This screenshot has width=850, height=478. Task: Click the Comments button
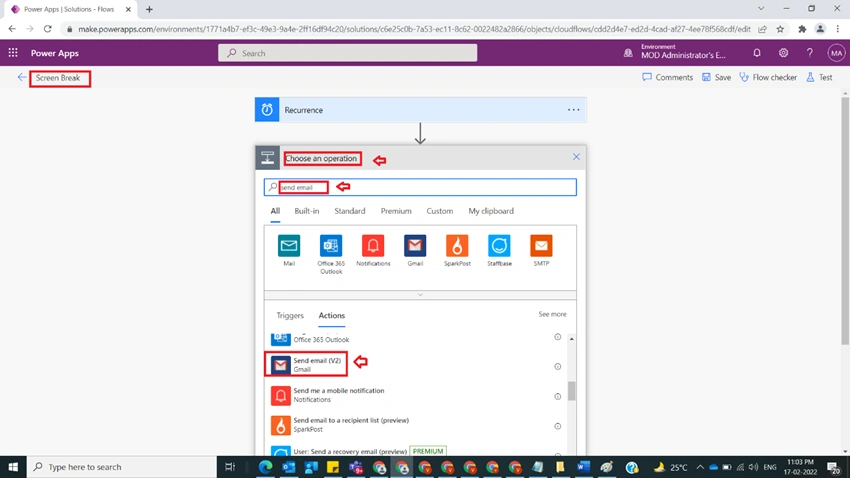tap(667, 77)
